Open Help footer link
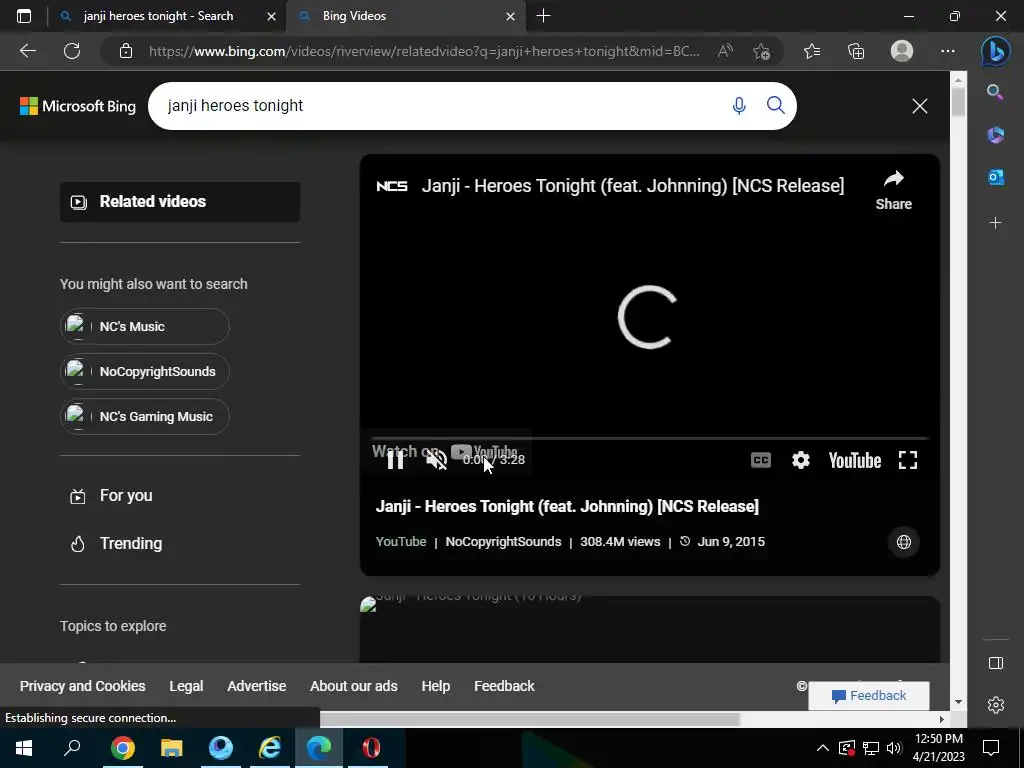Screen dimensions: 1024x768 436,686
